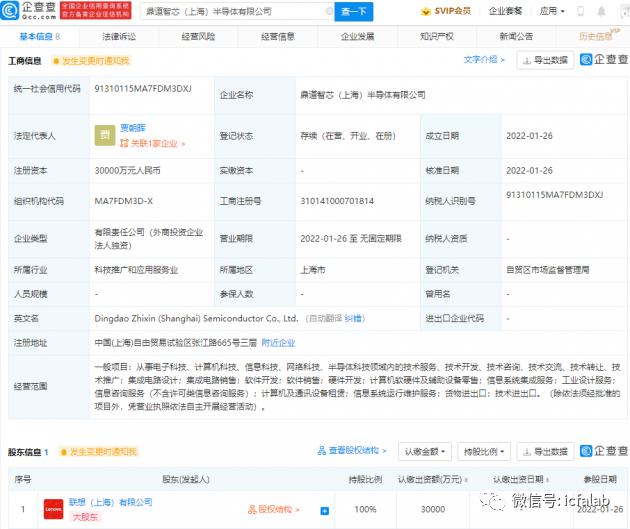The image size is (630, 529).
Task: Click legal representative avatar 贾
Action: 105,135
